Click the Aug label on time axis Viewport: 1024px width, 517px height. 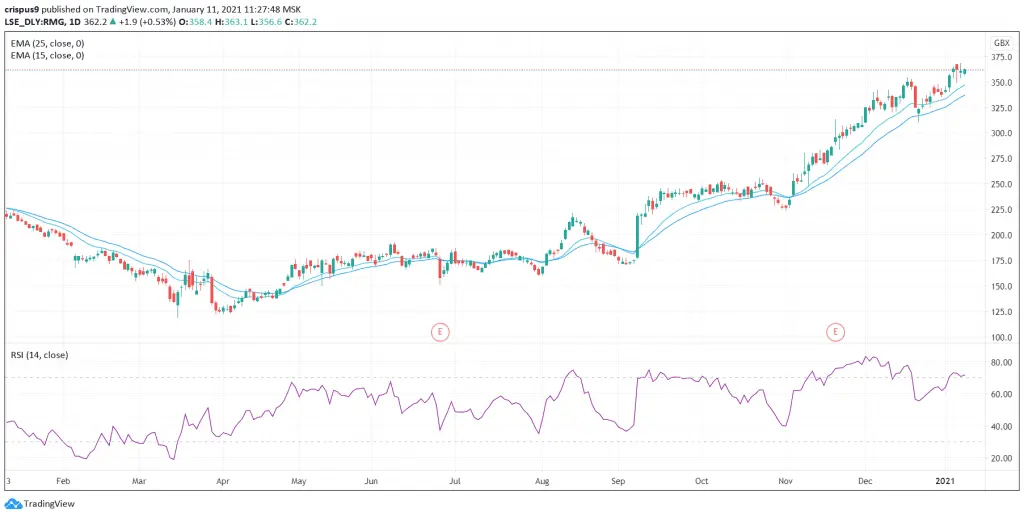click(542, 482)
